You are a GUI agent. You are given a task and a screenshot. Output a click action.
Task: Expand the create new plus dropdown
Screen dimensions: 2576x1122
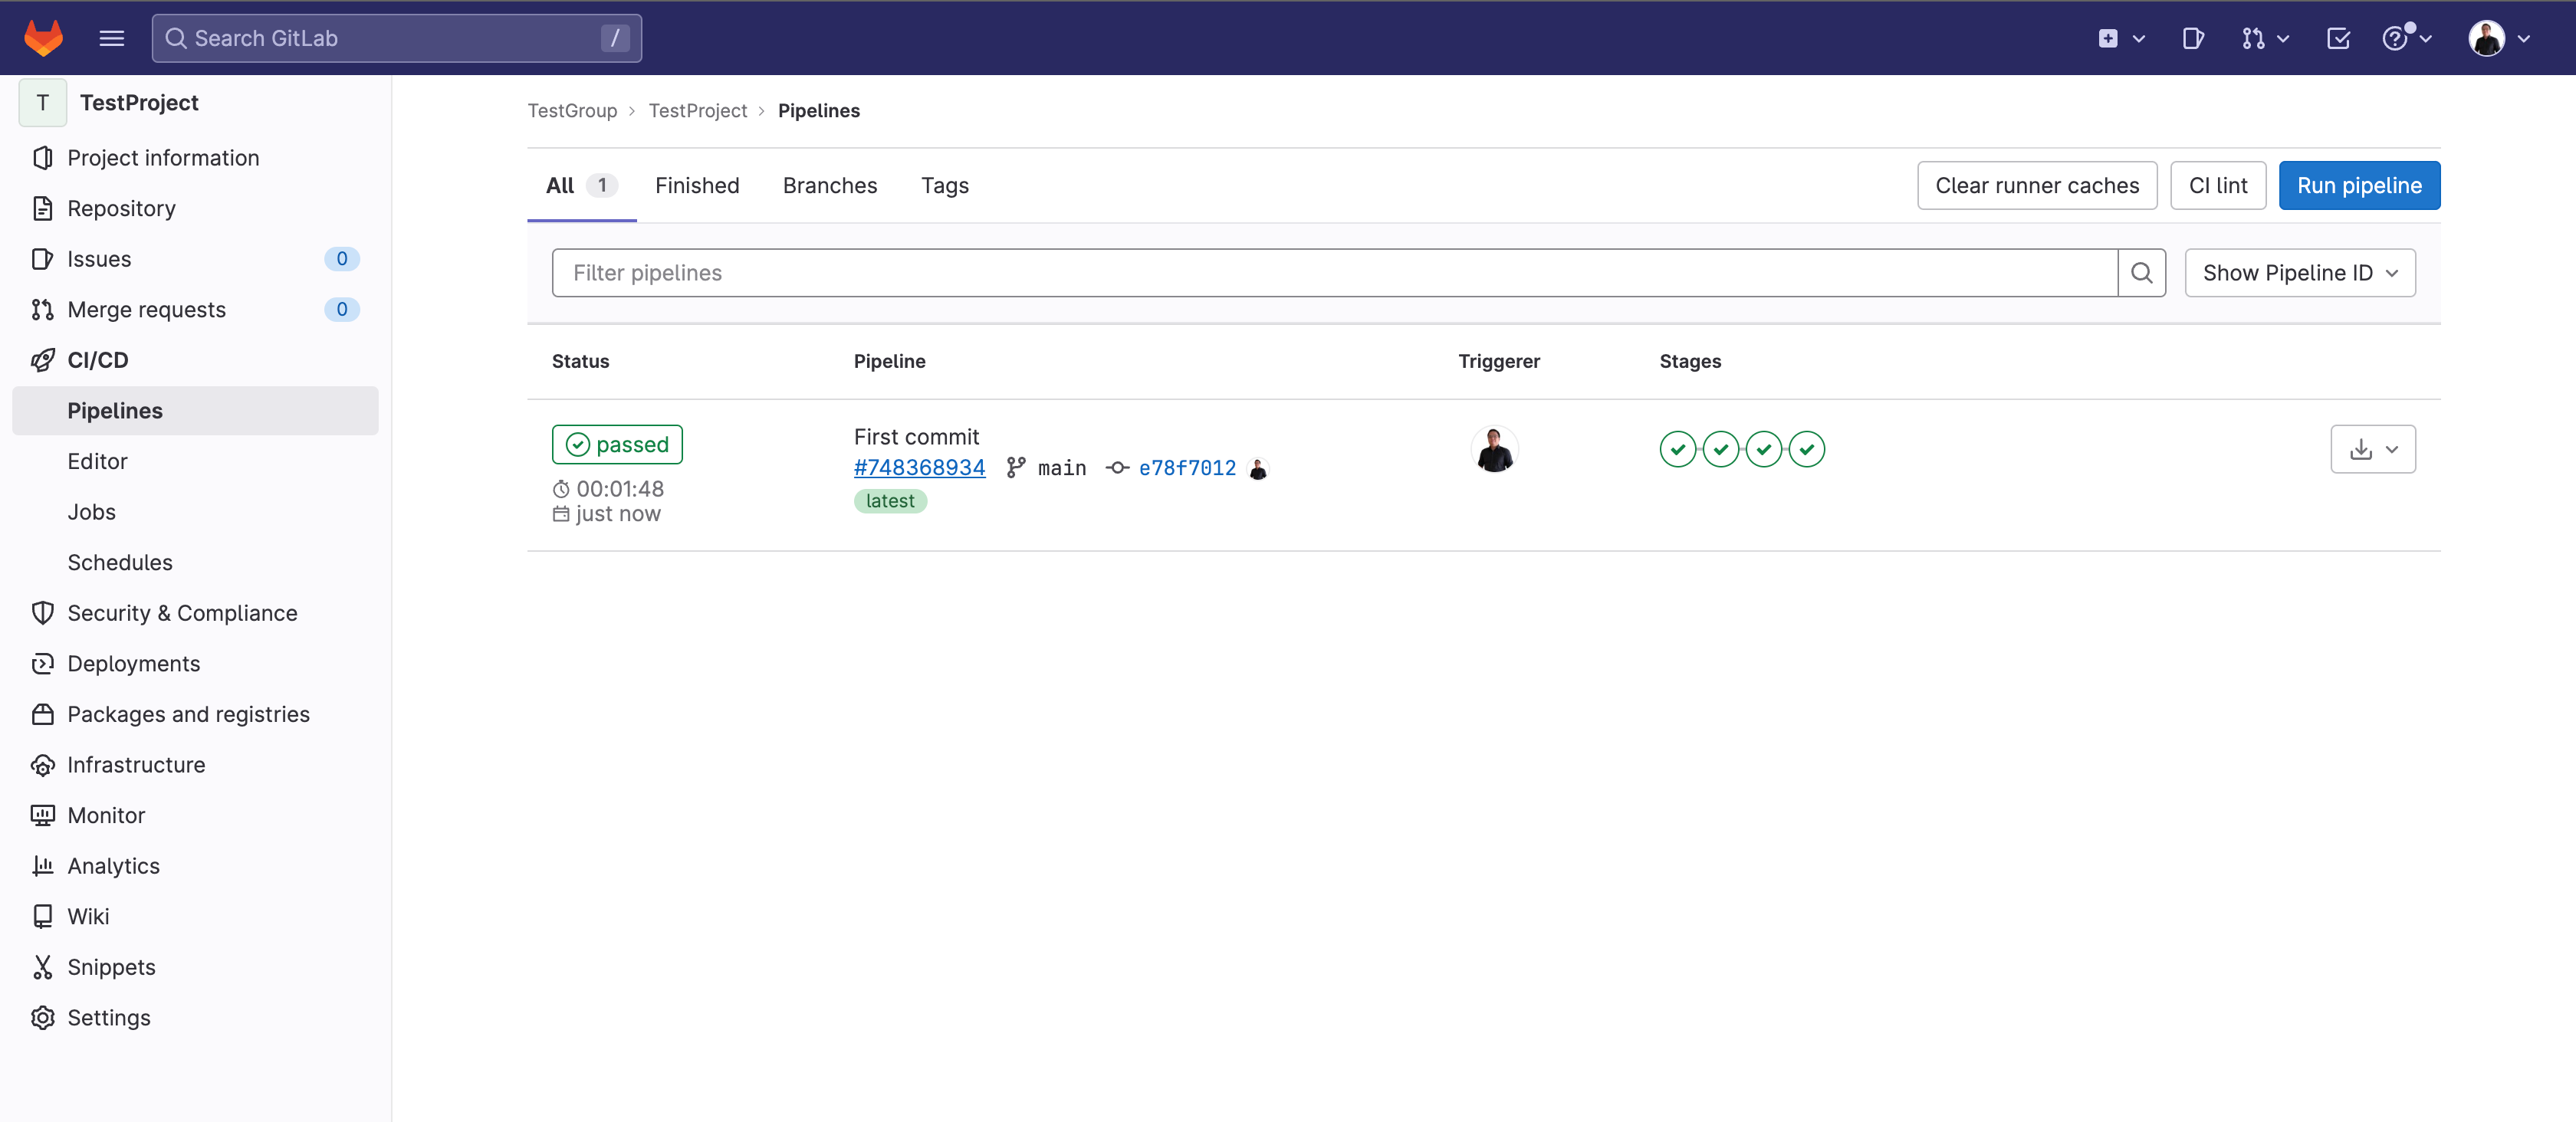2121,38
